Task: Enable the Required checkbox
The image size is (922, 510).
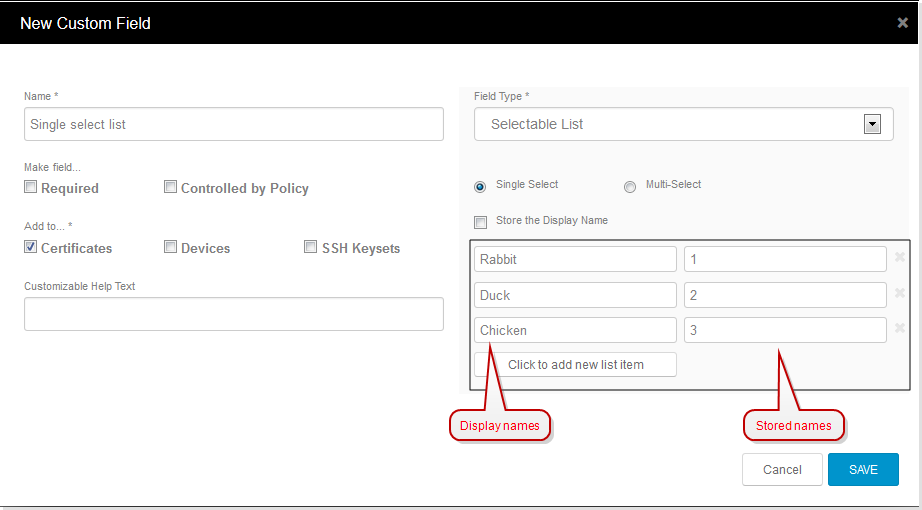Action: (31, 187)
